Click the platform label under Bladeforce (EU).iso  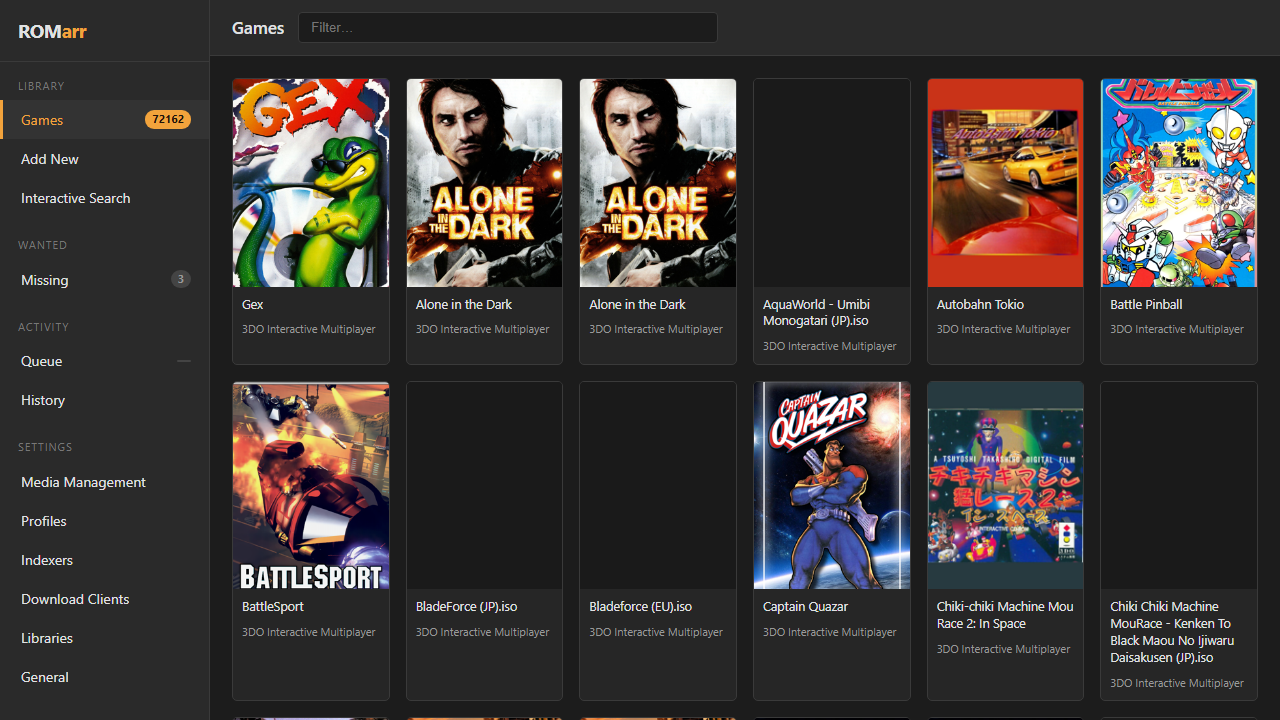(x=656, y=632)
